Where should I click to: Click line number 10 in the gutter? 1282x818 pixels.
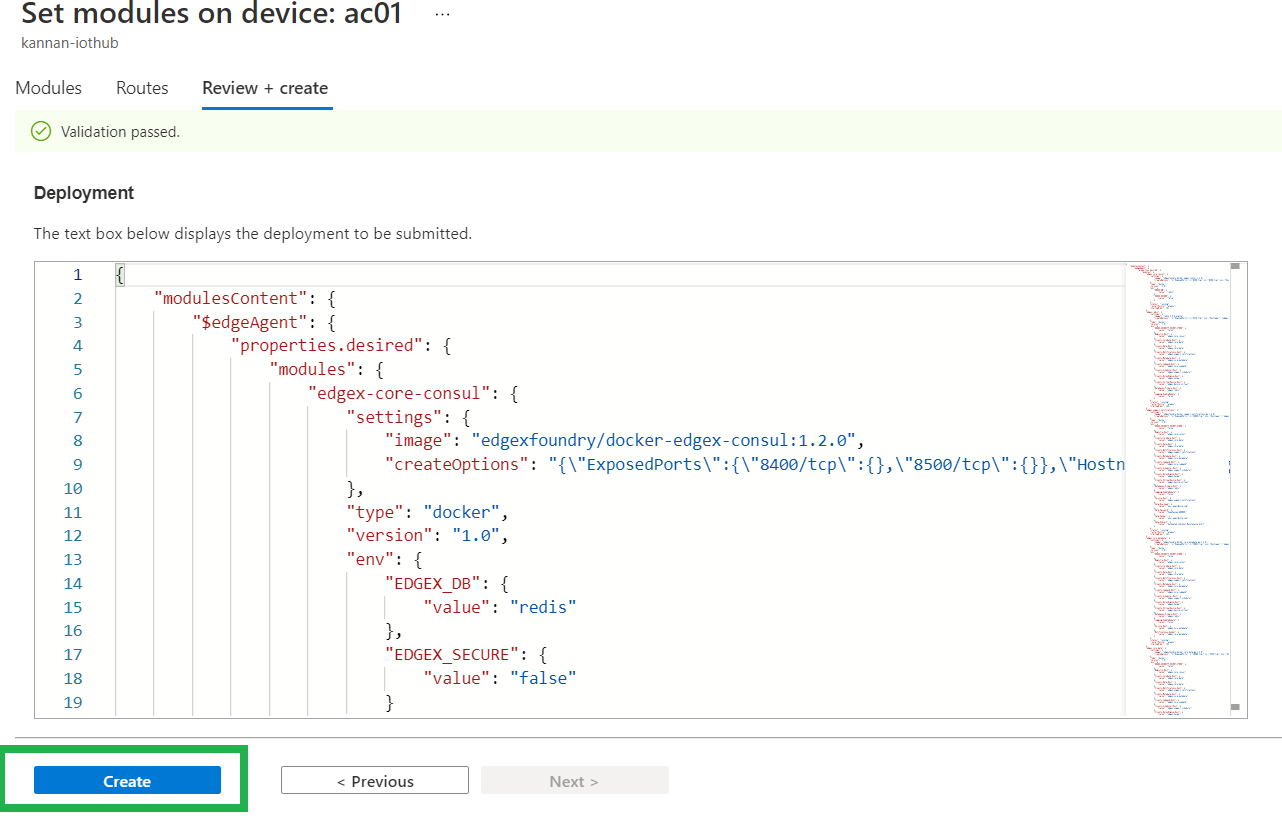click(73, 488)
